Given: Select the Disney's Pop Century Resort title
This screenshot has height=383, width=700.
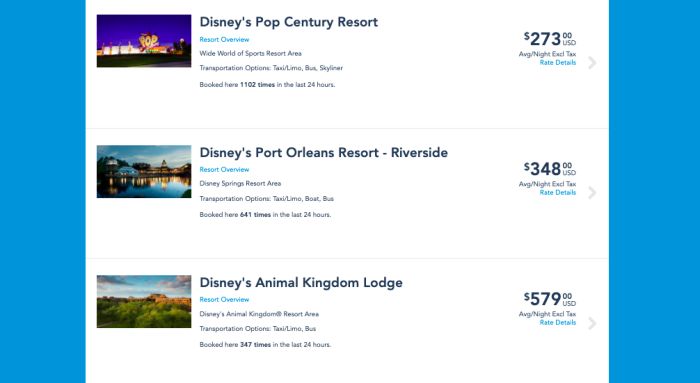Looking at the screenshot, I should (x=288, y=22).
